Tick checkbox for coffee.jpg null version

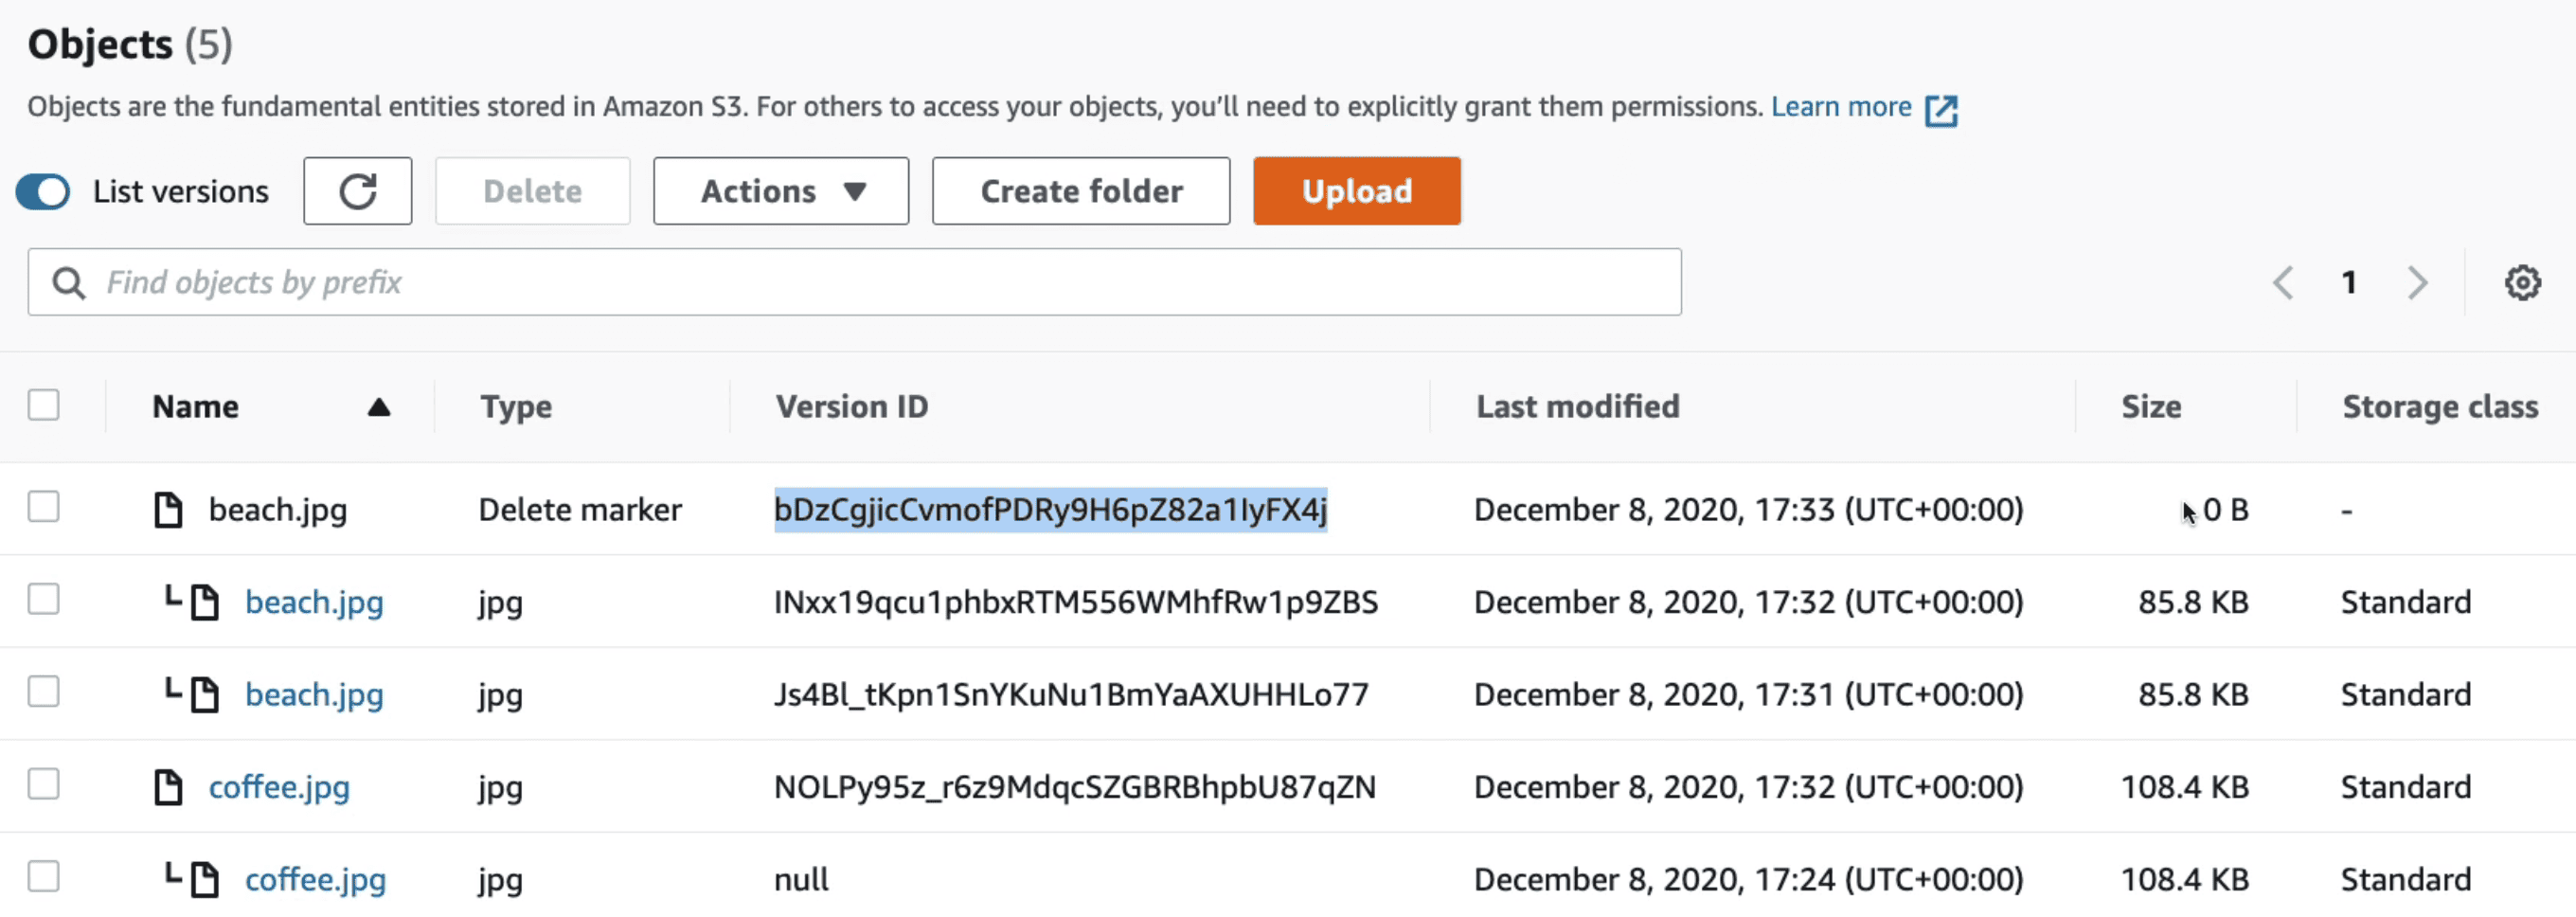44,877
